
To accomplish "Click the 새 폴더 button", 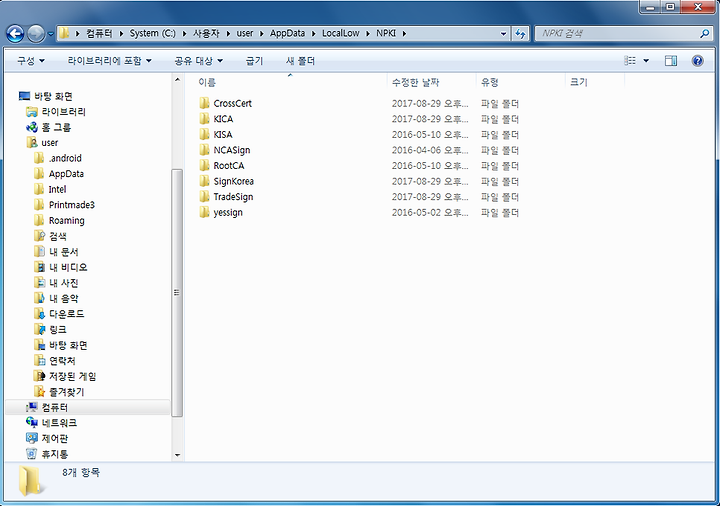I will pyautogui.click(x=300, y=61).
